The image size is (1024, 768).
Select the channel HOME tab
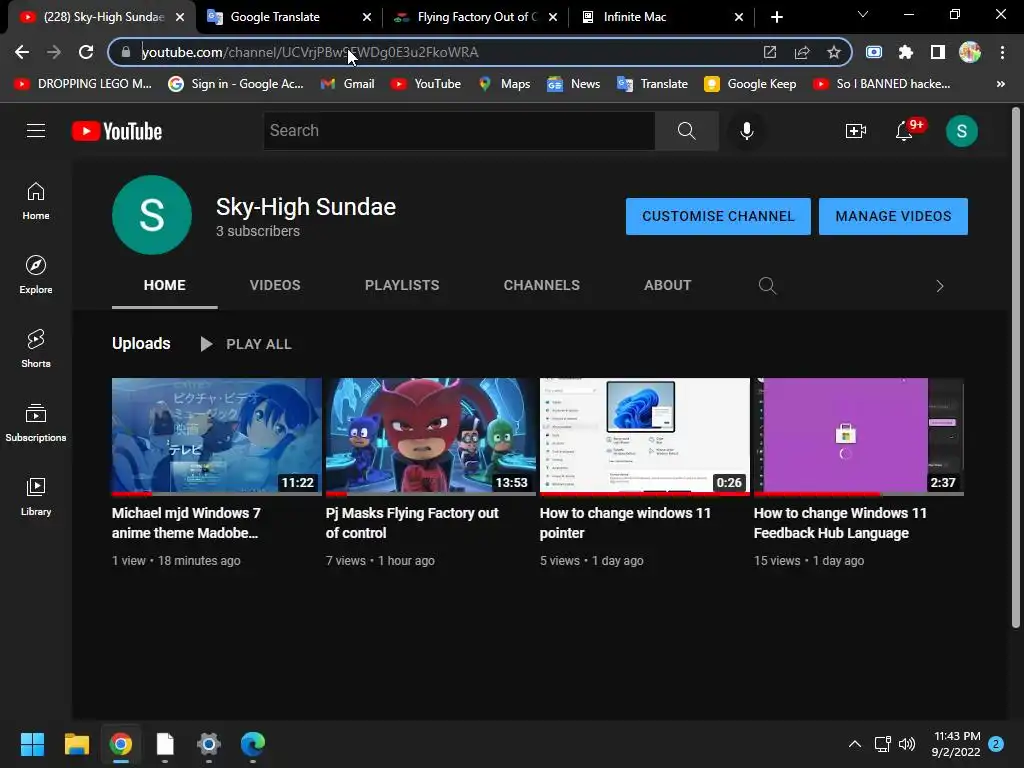point(165,285)
